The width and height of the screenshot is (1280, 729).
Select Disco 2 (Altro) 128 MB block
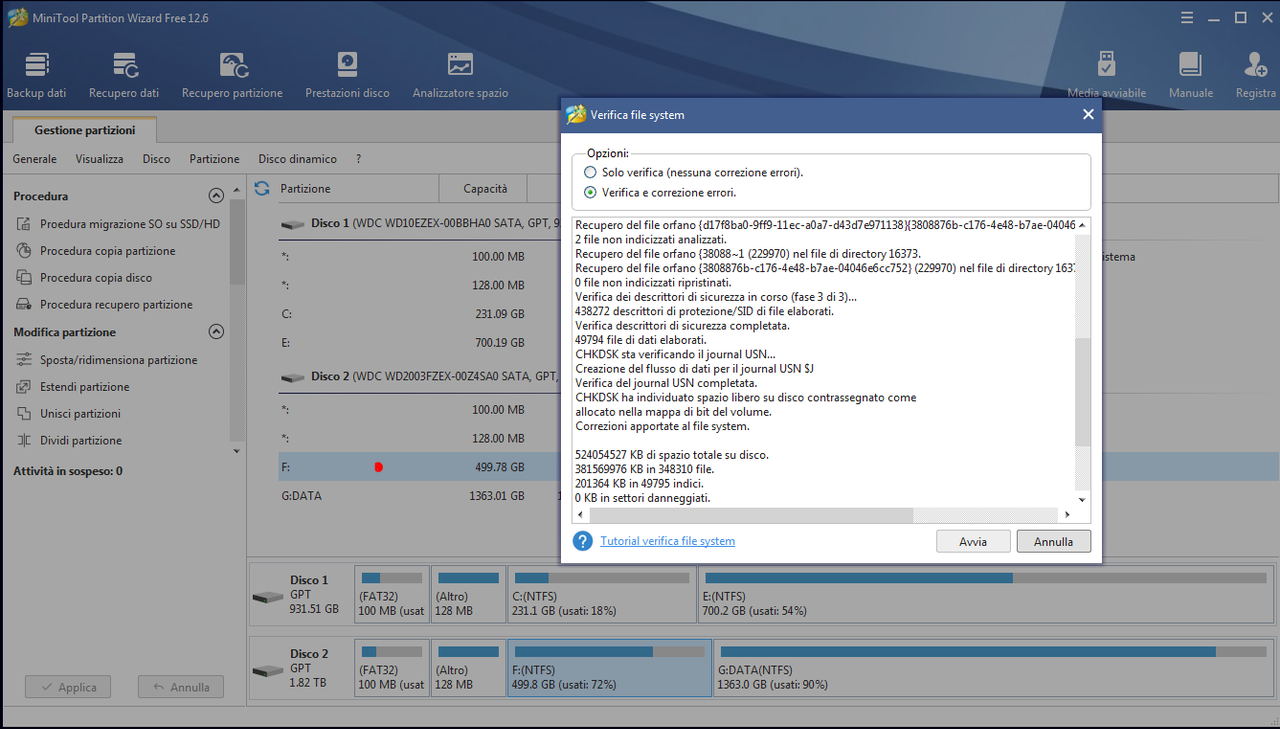point(468,667)
